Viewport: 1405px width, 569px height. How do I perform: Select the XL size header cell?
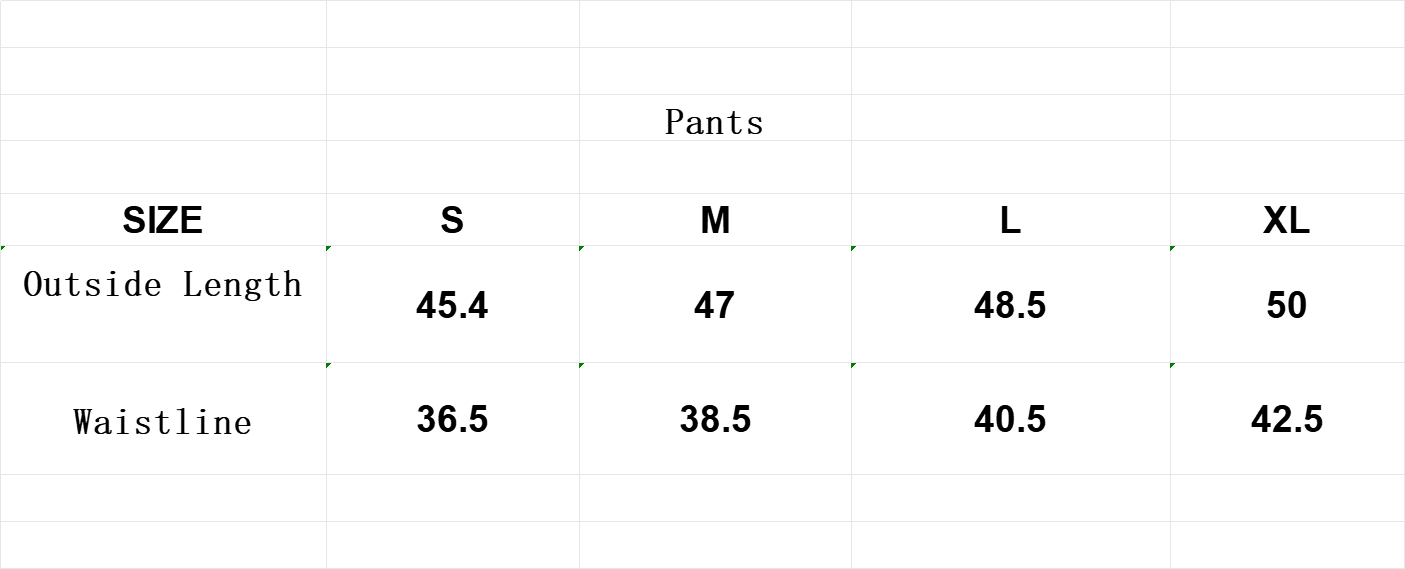coord(1287,219)
